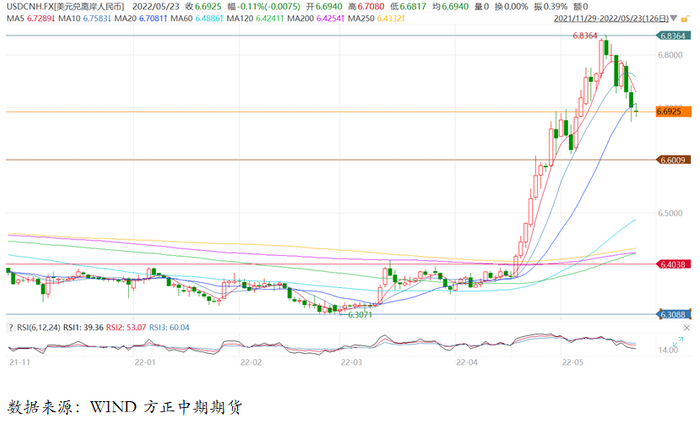700x424 pixels.
Task: Click the MA120 6.4241 legend label
Action: pos(255,19)
